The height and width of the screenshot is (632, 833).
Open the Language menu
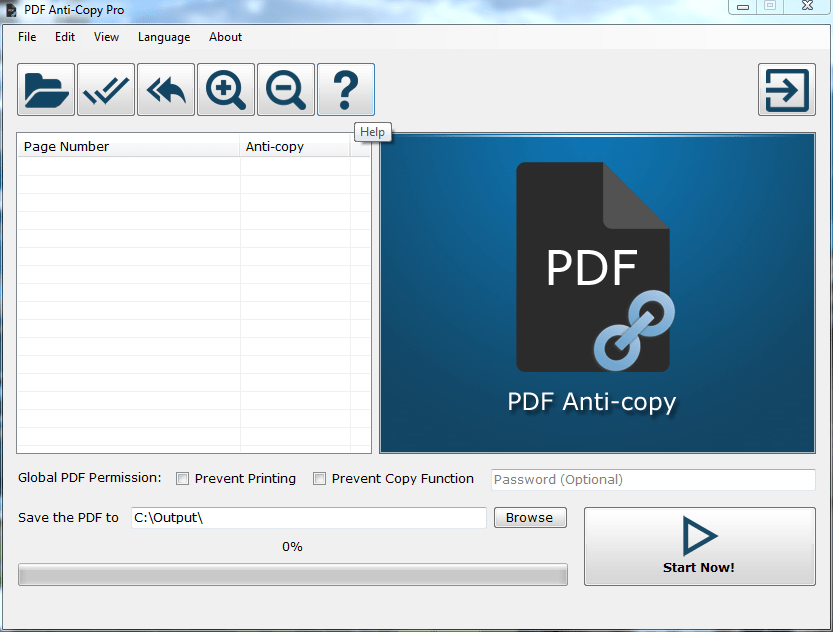(164, 37)
